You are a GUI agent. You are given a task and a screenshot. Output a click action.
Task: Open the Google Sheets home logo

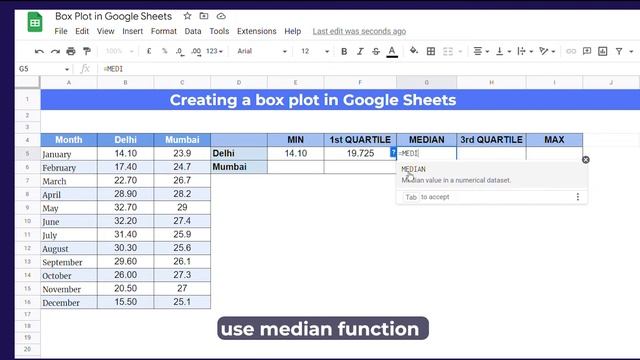(35, 22)
